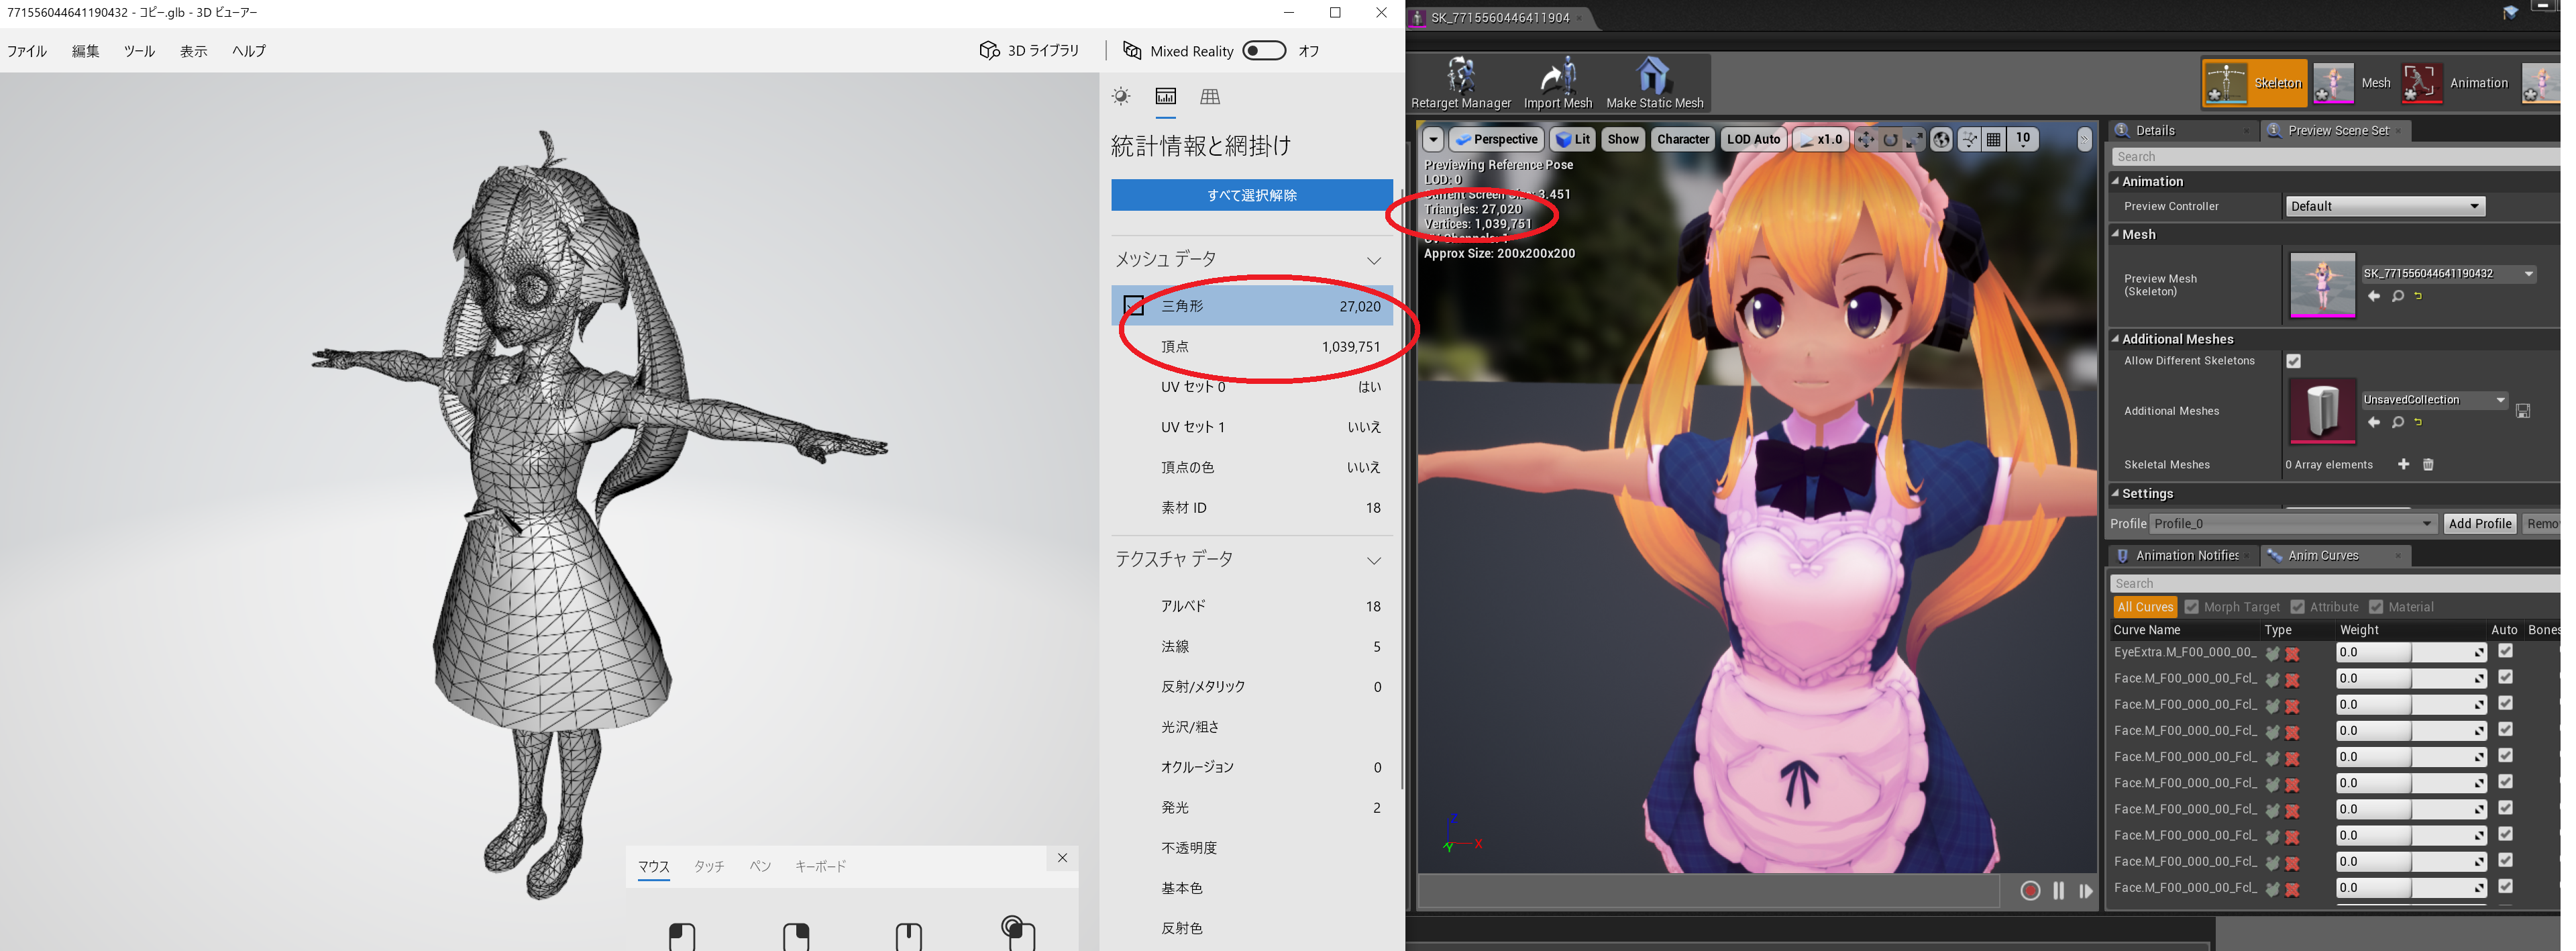Click the すべて選択解除 button
Screen dimensions: 2576x951
click(x=1251, y=195)
